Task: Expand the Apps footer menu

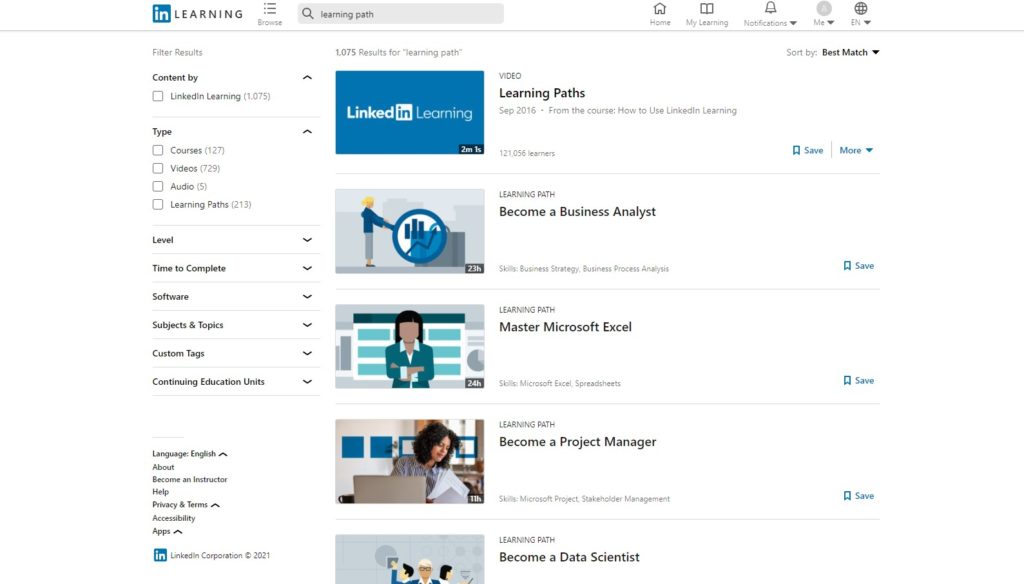Action: pos(167,531)
